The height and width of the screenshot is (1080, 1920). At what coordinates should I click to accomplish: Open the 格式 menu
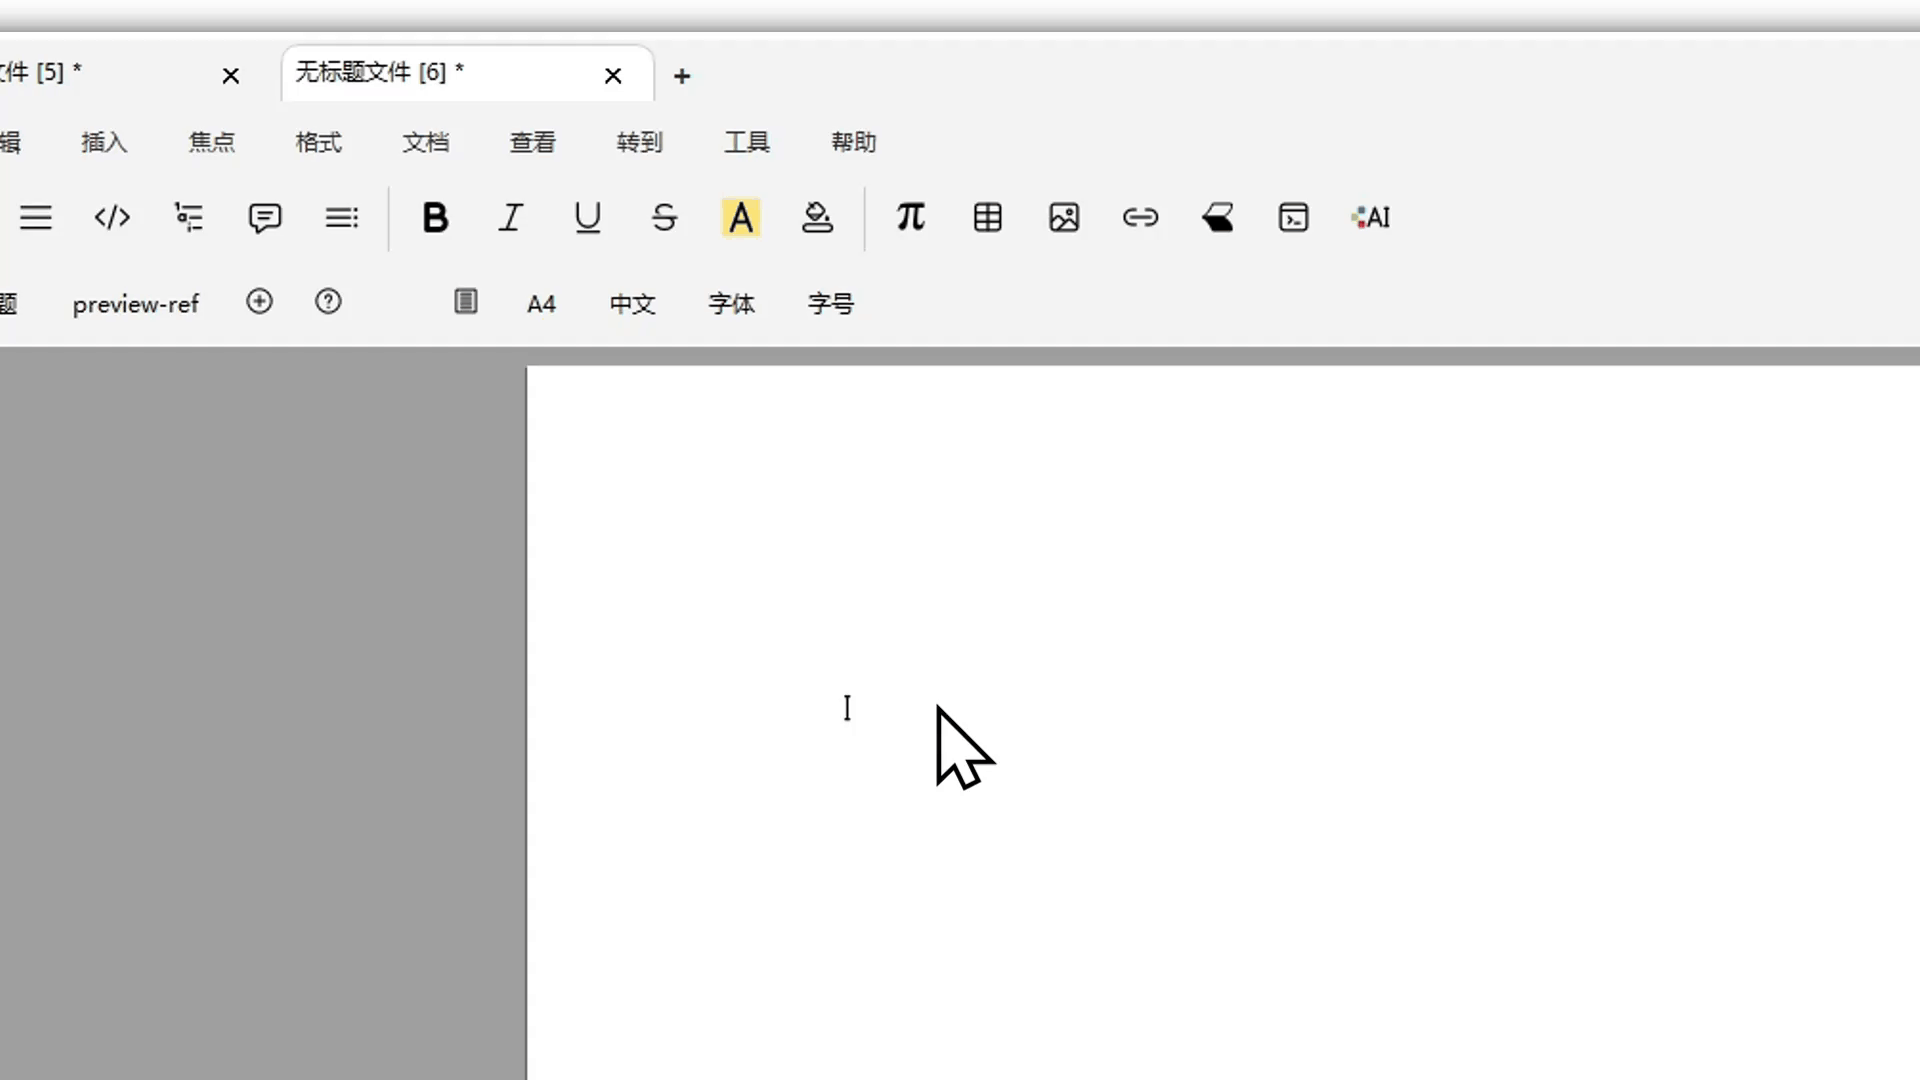click(319, 142)
